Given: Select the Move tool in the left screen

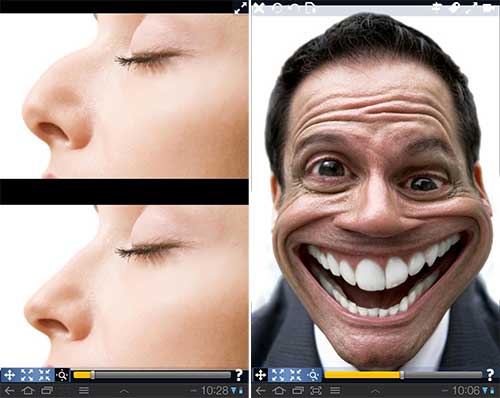Looking at the screenshot, I should click(9, 375).
